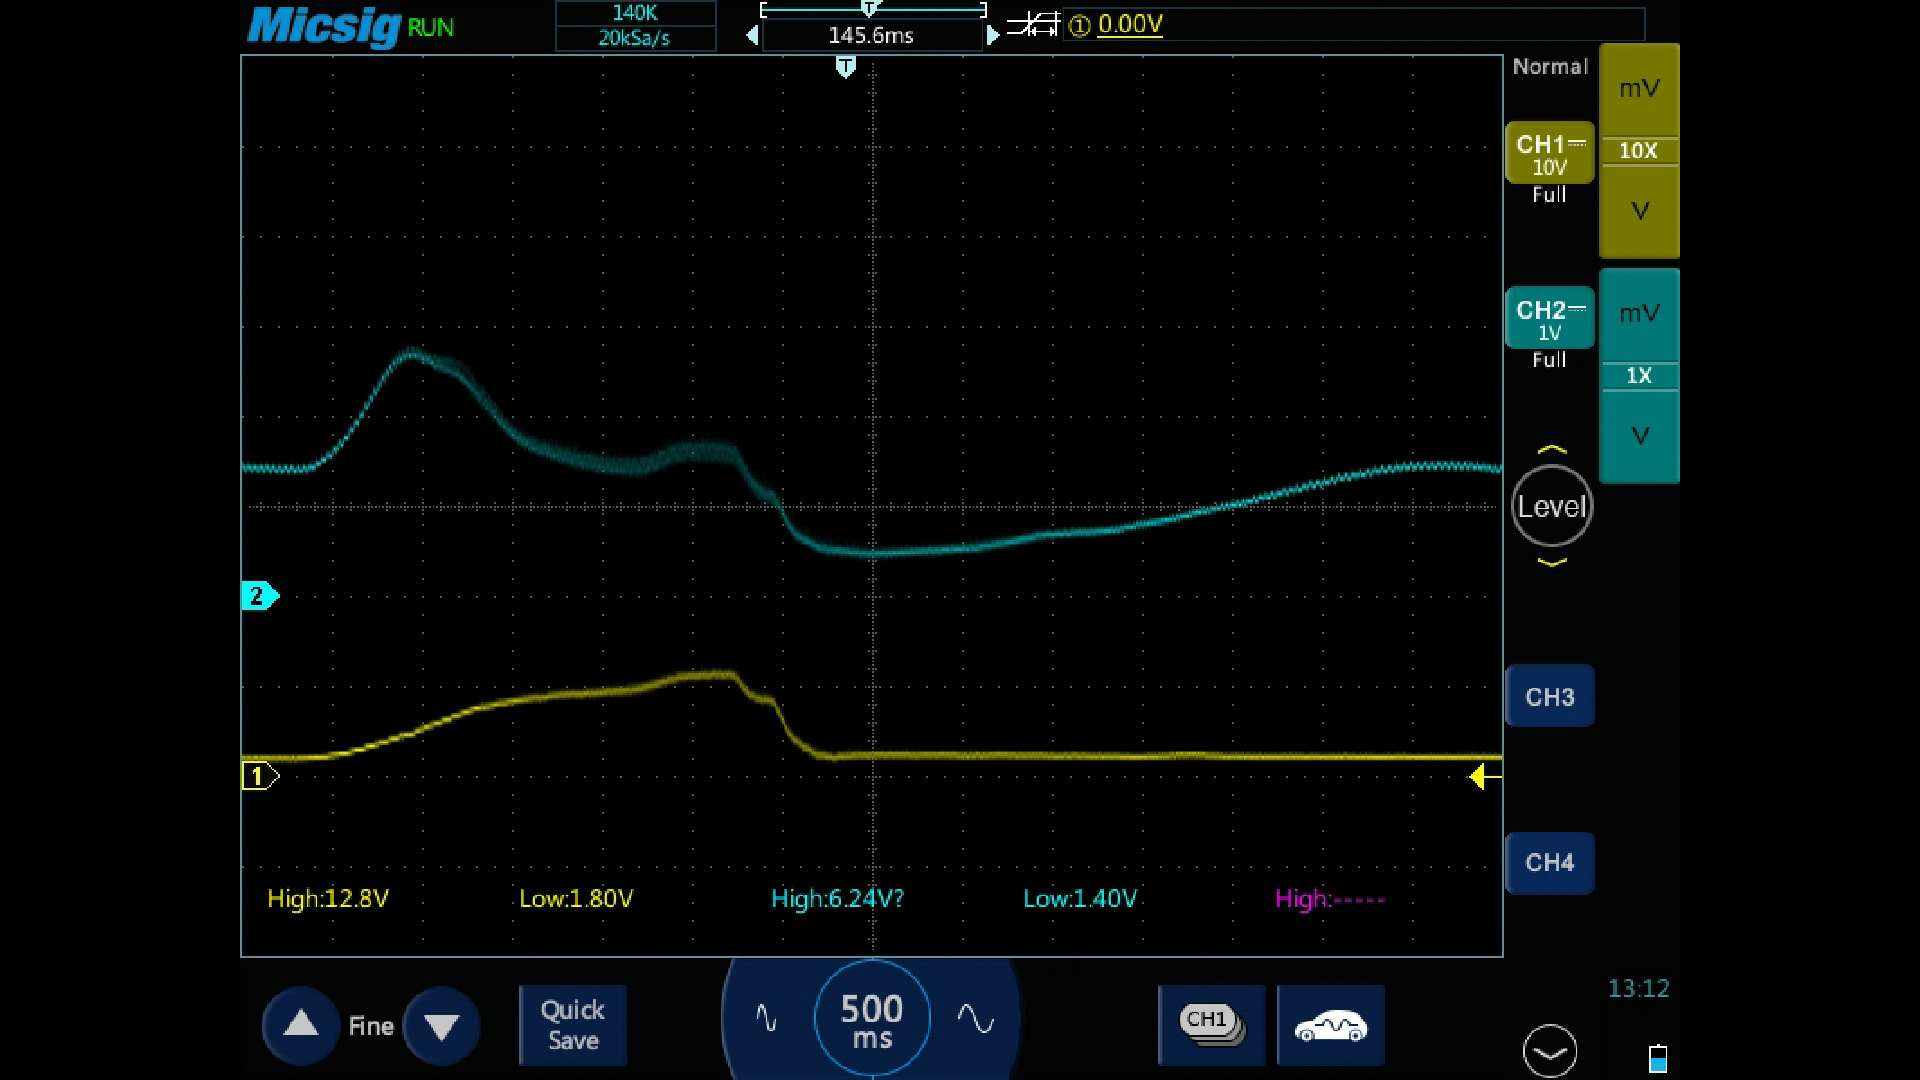
Task: Click the 500 ms timebase dial
Action: tap(872, 1020)
